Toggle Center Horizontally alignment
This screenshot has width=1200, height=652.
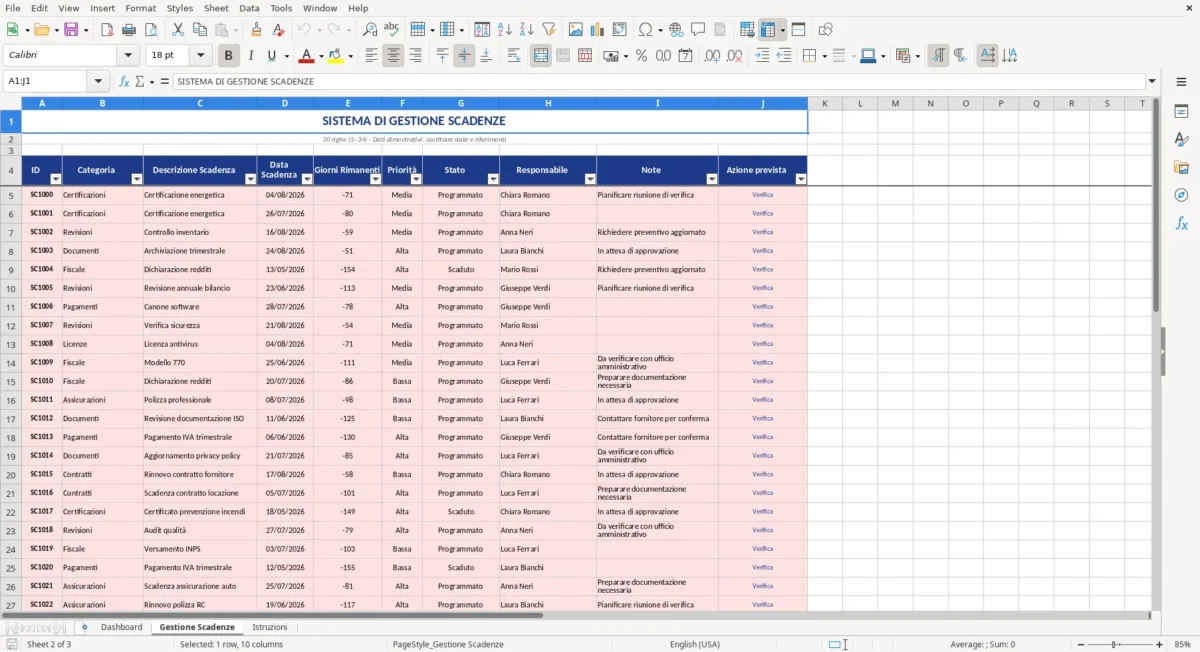click(393, 56)
